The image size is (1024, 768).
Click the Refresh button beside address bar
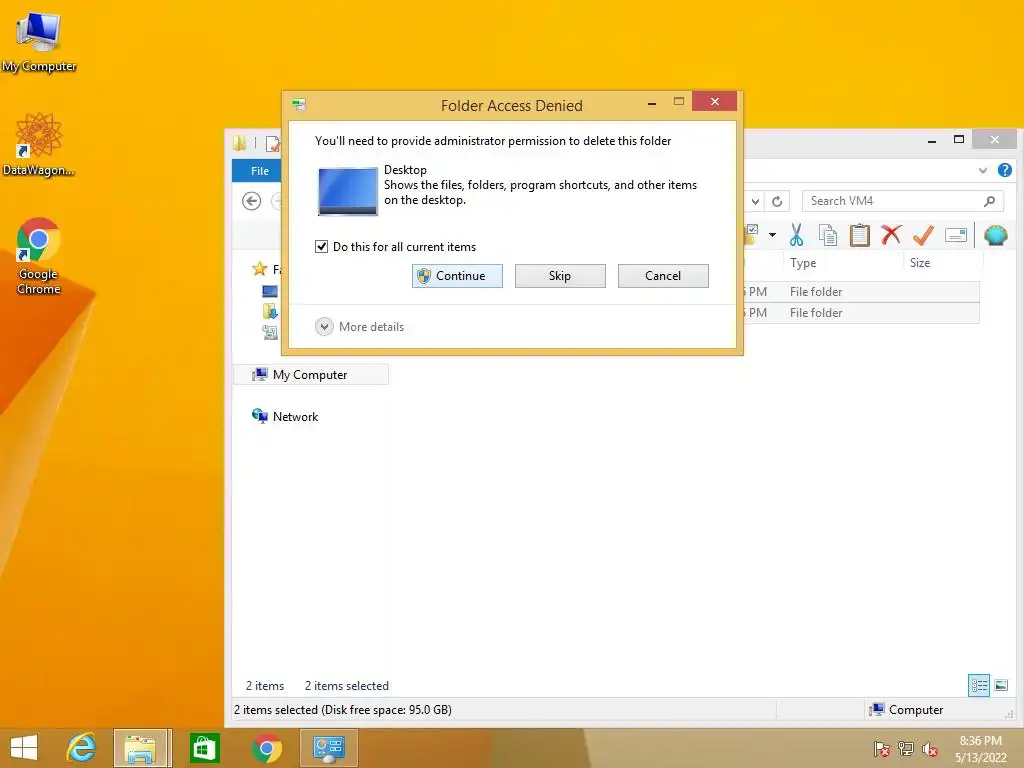click(x=777, y=201)
